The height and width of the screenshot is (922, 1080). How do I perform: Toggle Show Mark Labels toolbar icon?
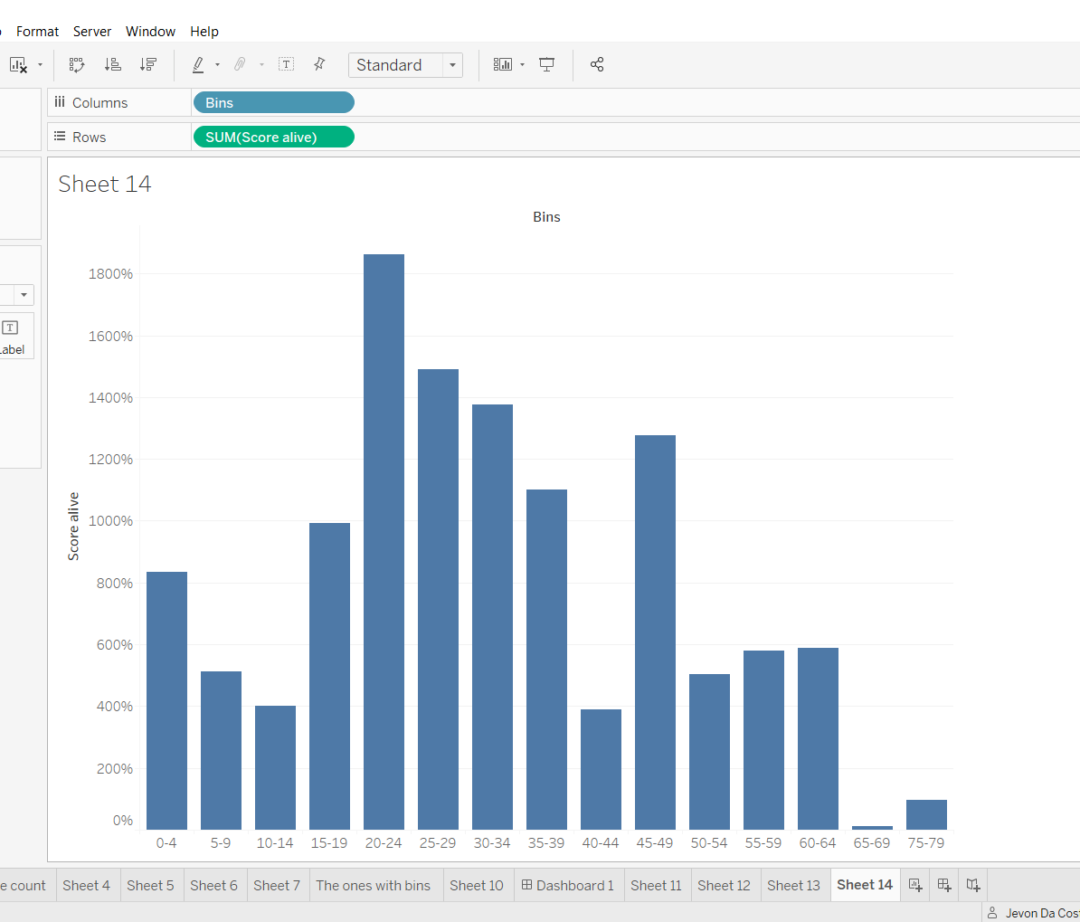(286, 65)
